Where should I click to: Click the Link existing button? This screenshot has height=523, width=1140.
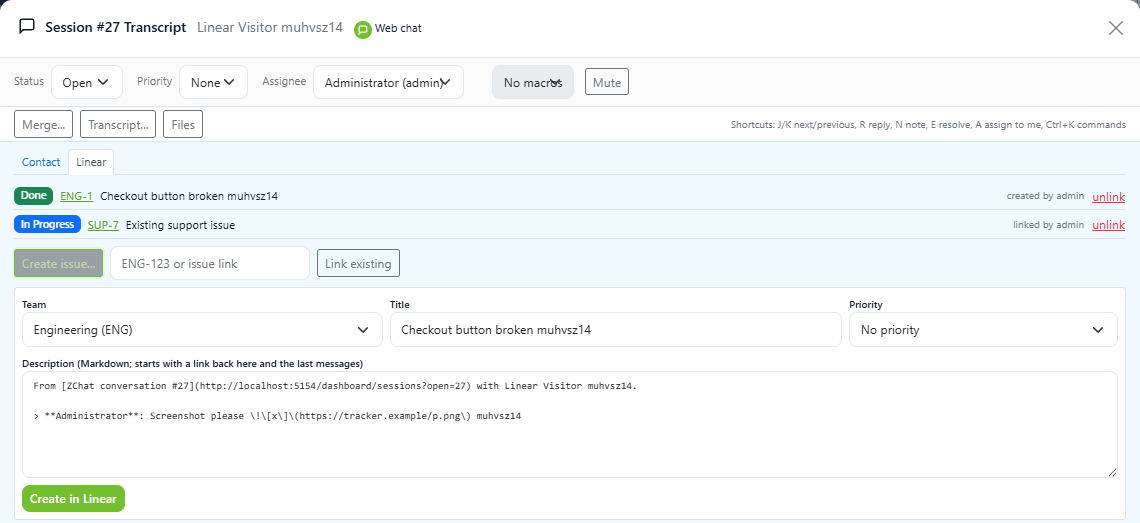pyautogui.click(x=358, y=263)
